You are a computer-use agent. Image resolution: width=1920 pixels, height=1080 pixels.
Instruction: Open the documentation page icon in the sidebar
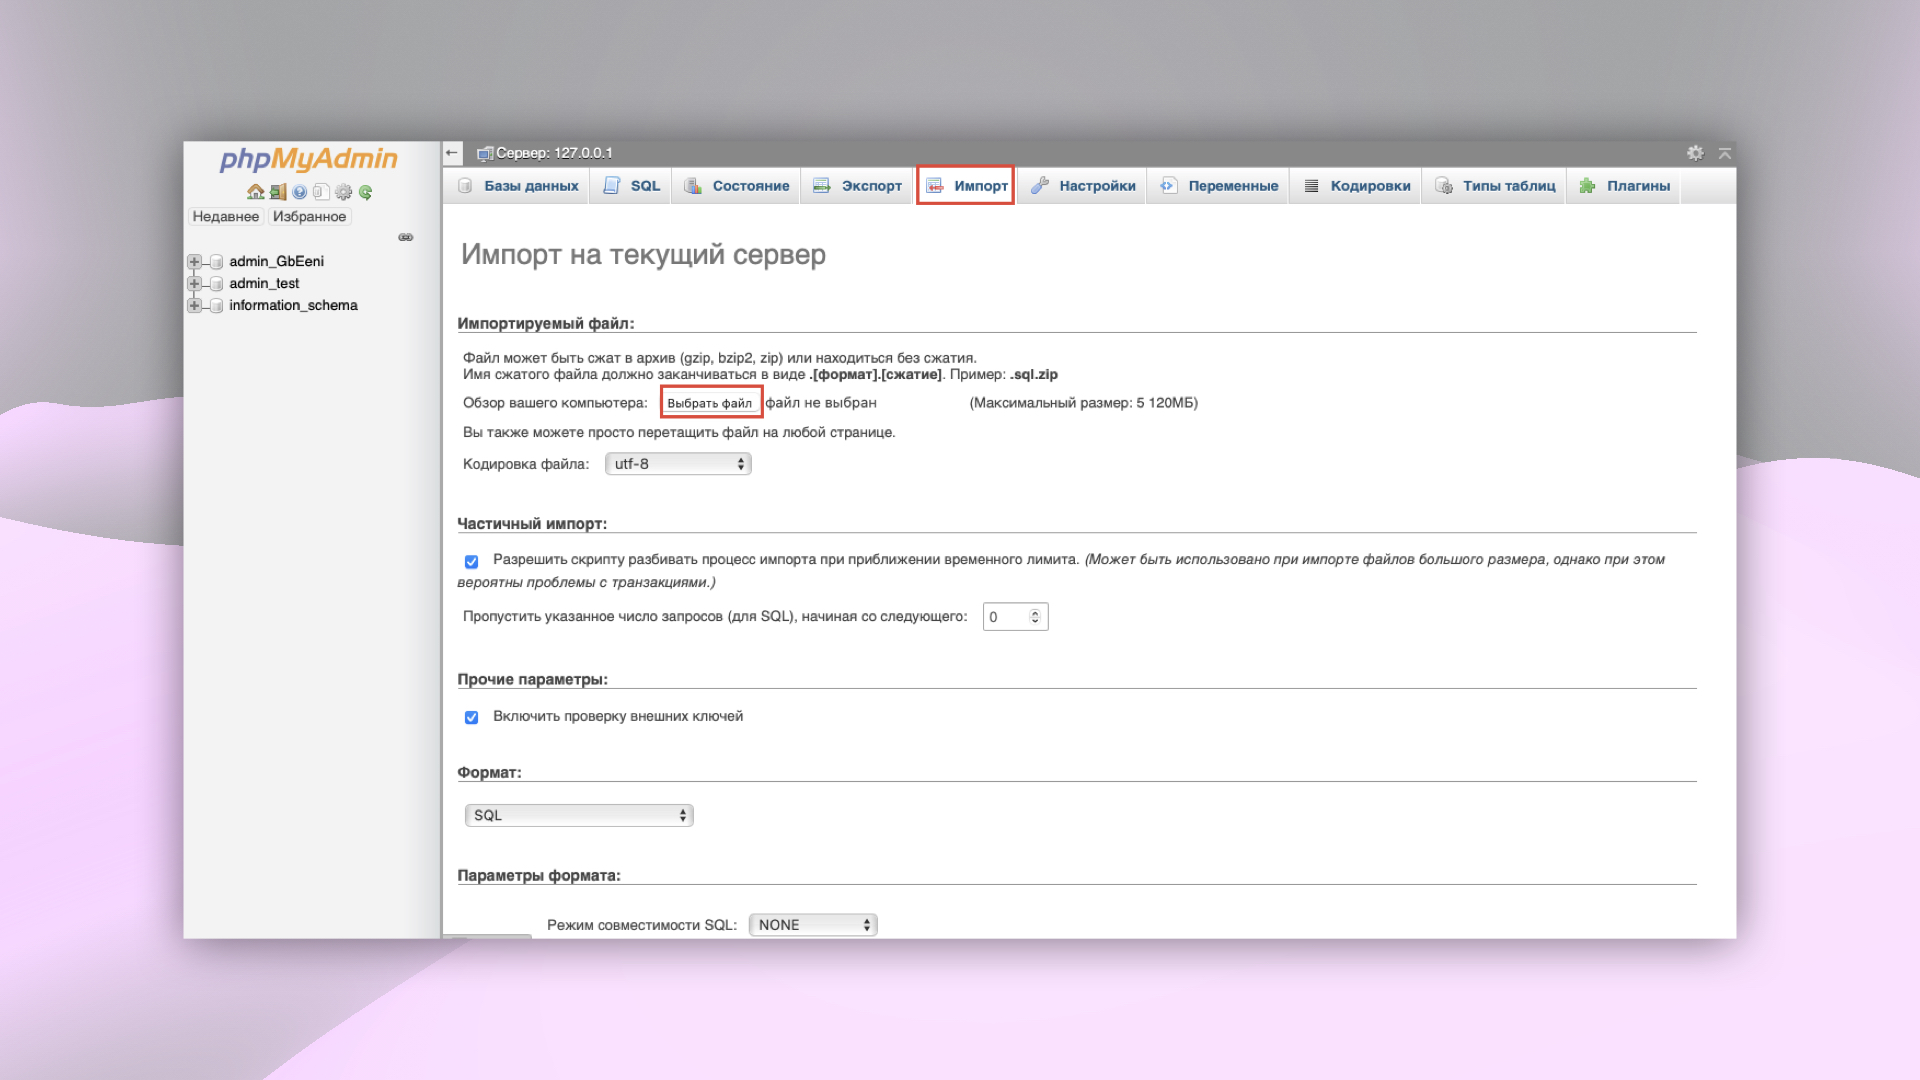322,192
